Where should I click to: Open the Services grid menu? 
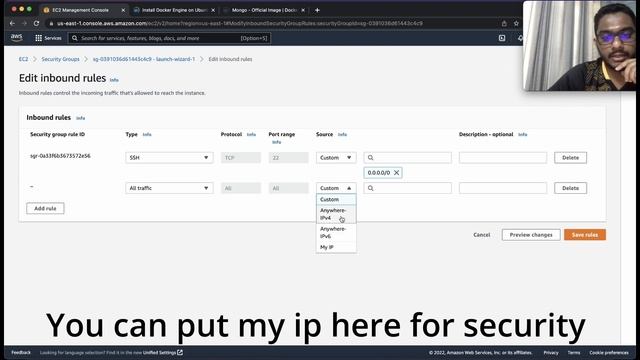coord(48,38)
